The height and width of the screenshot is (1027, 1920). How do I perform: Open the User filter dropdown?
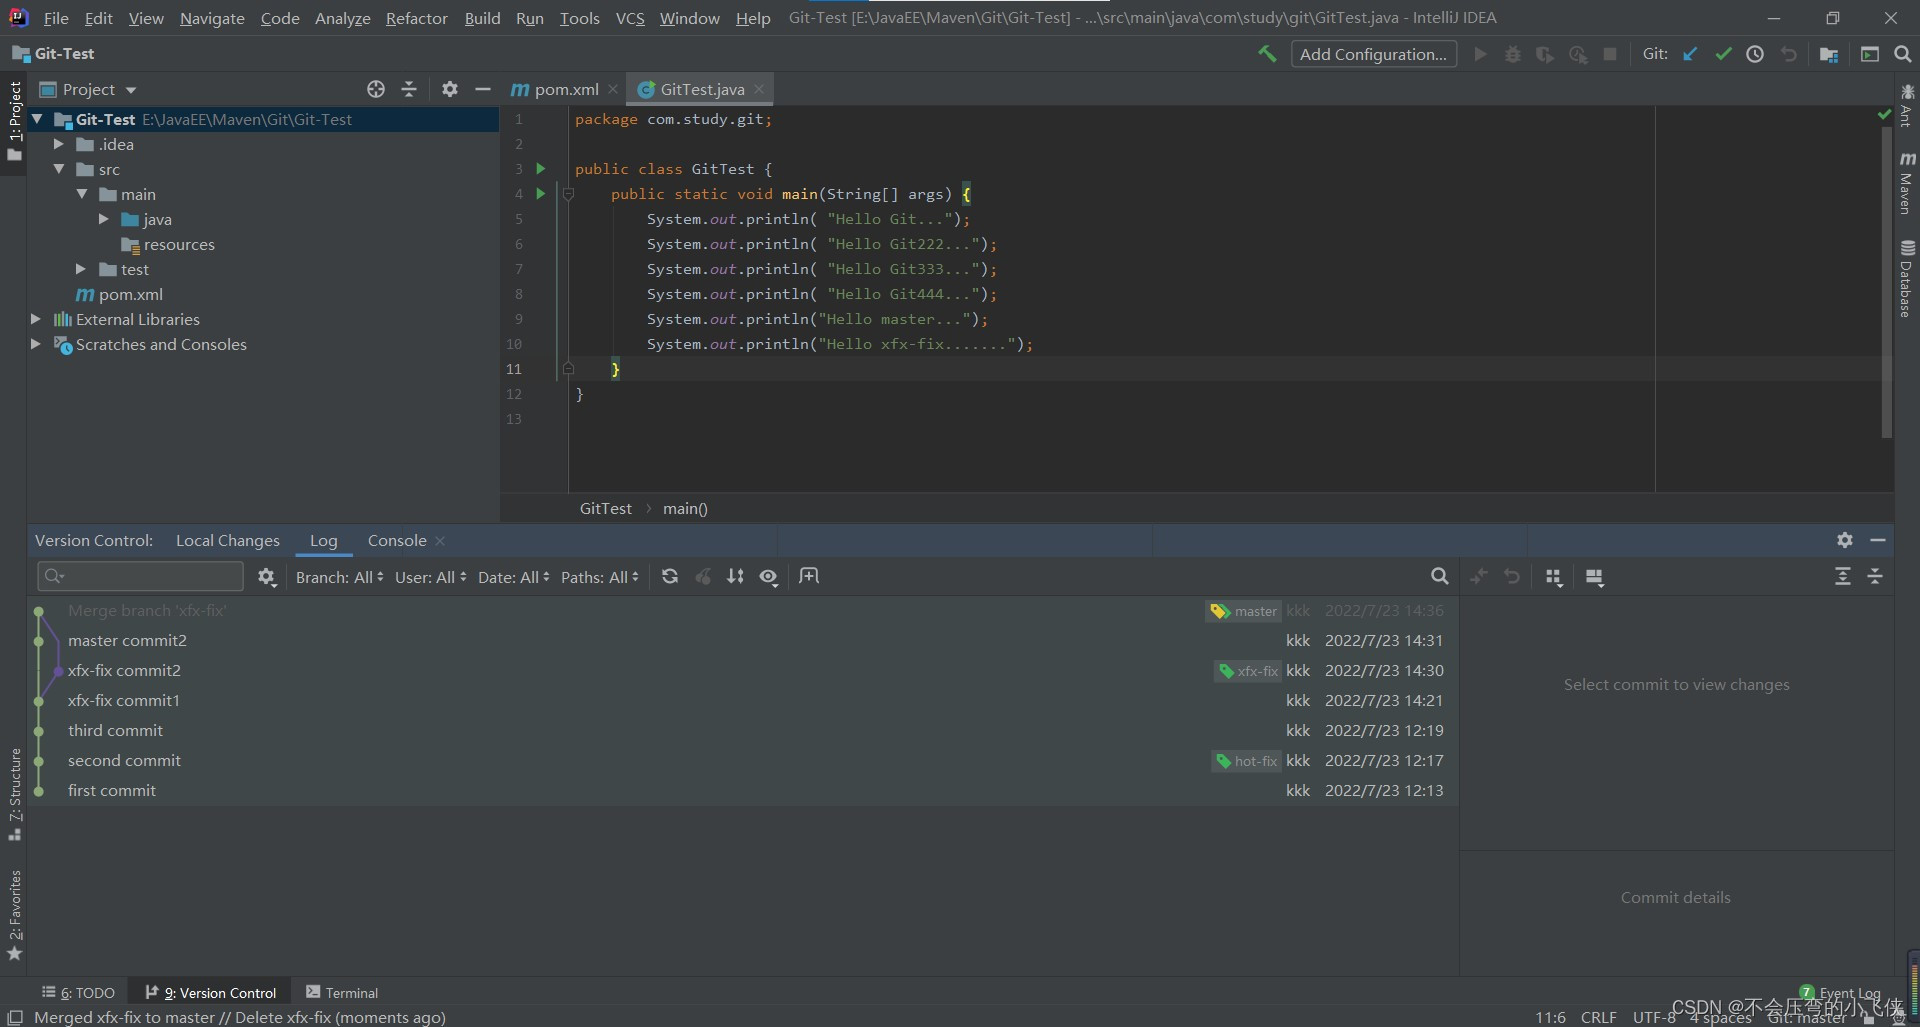pos(430,577)
